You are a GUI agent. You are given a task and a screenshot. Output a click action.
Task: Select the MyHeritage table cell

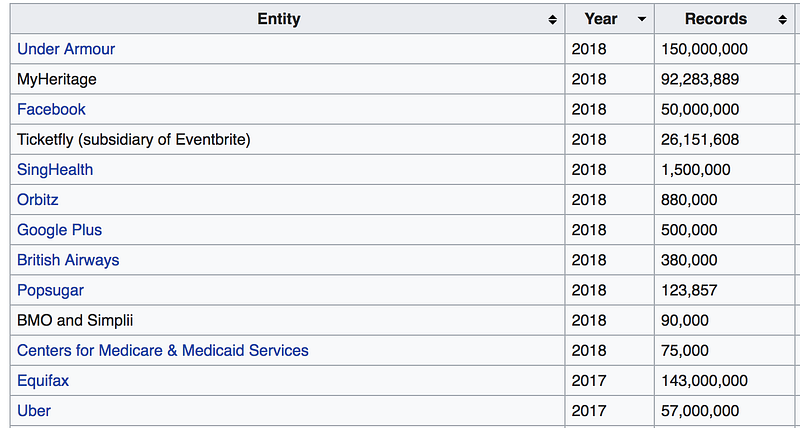click(287, 79)
